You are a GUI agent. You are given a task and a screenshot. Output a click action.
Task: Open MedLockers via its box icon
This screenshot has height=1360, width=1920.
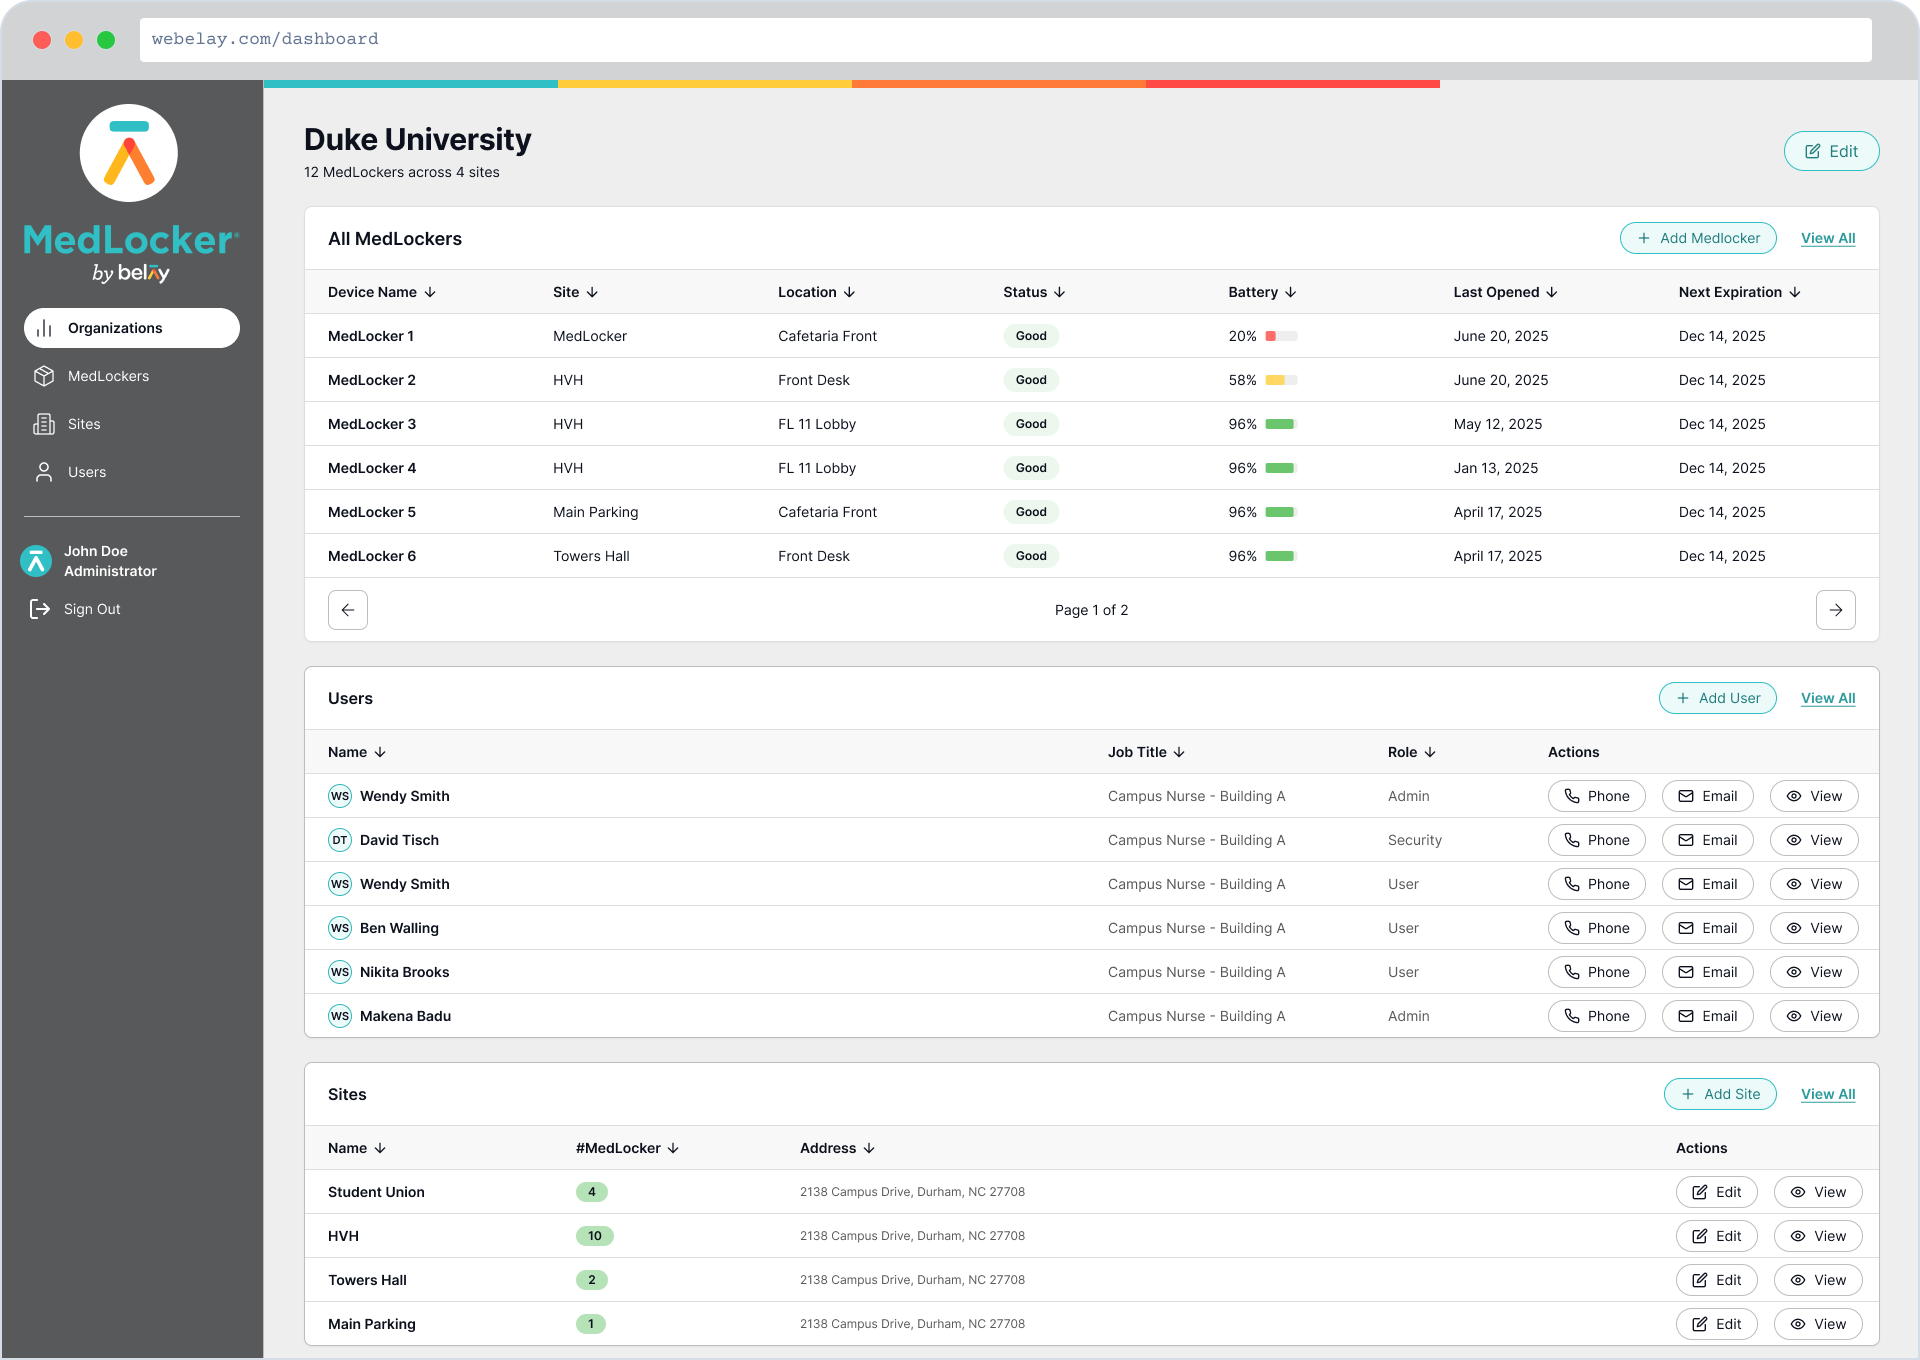coord(44,376)
